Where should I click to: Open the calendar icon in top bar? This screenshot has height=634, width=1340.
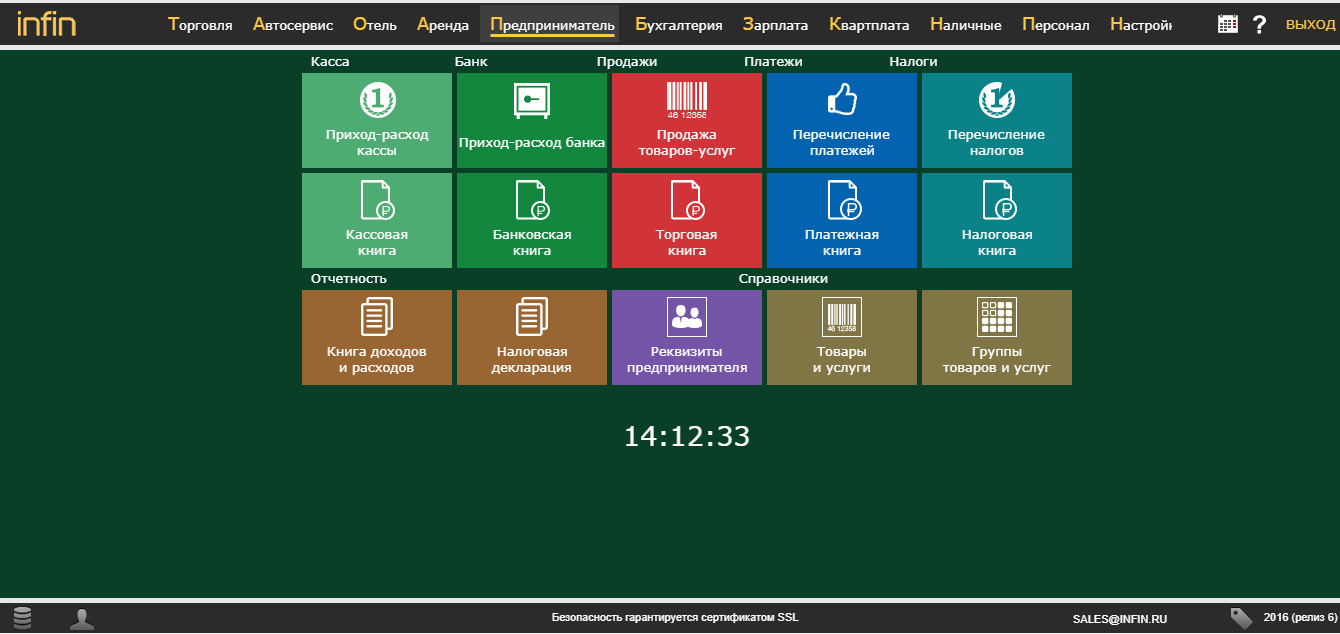tap(1227, 24)
